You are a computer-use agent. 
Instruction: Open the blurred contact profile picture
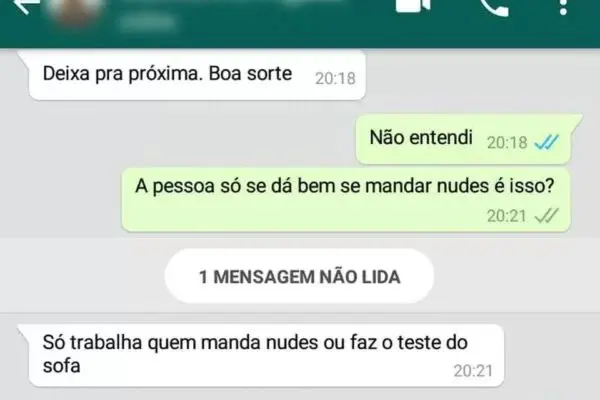[x=77, y=11]
